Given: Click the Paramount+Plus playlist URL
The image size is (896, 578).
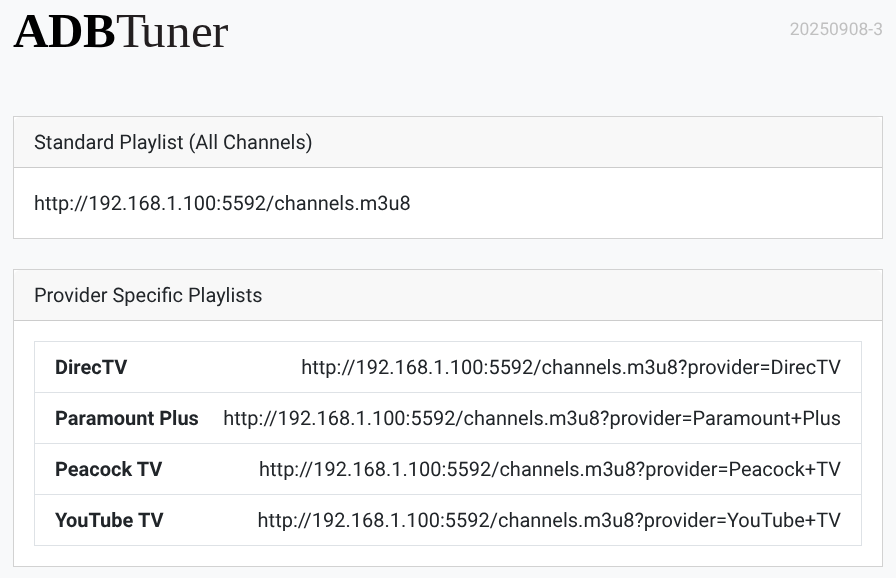Looking at the screenshot, I should (x=531, y=418).
